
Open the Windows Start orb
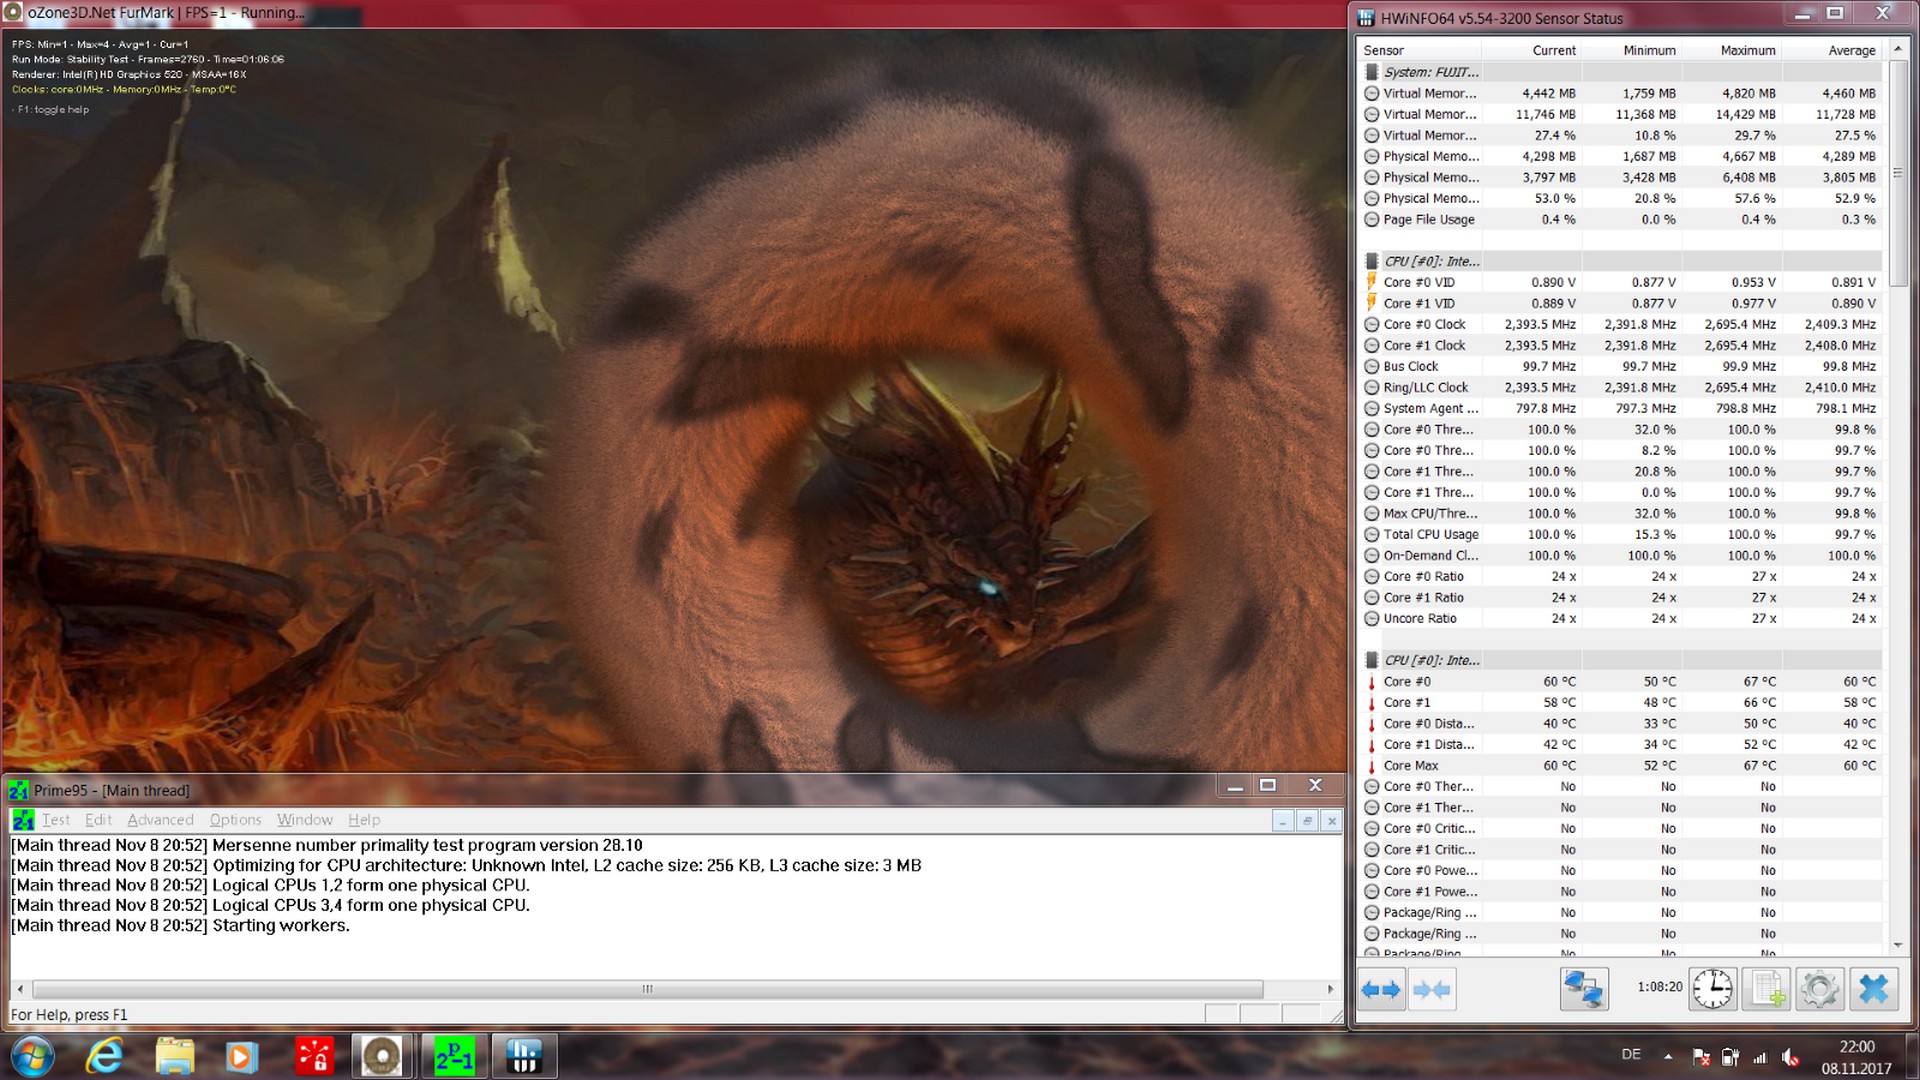coord(32,1056)
